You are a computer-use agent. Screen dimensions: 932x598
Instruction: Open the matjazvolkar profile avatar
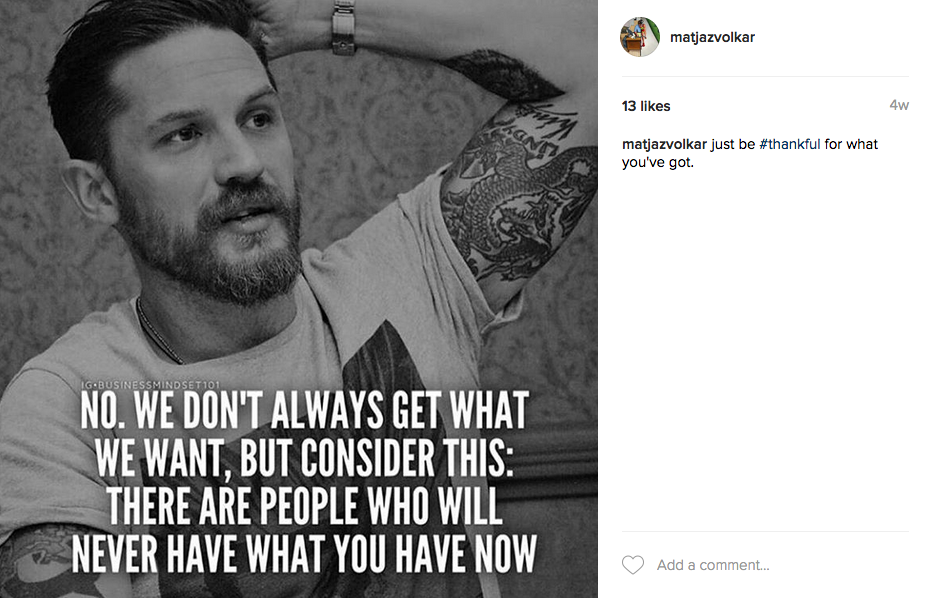640,37
